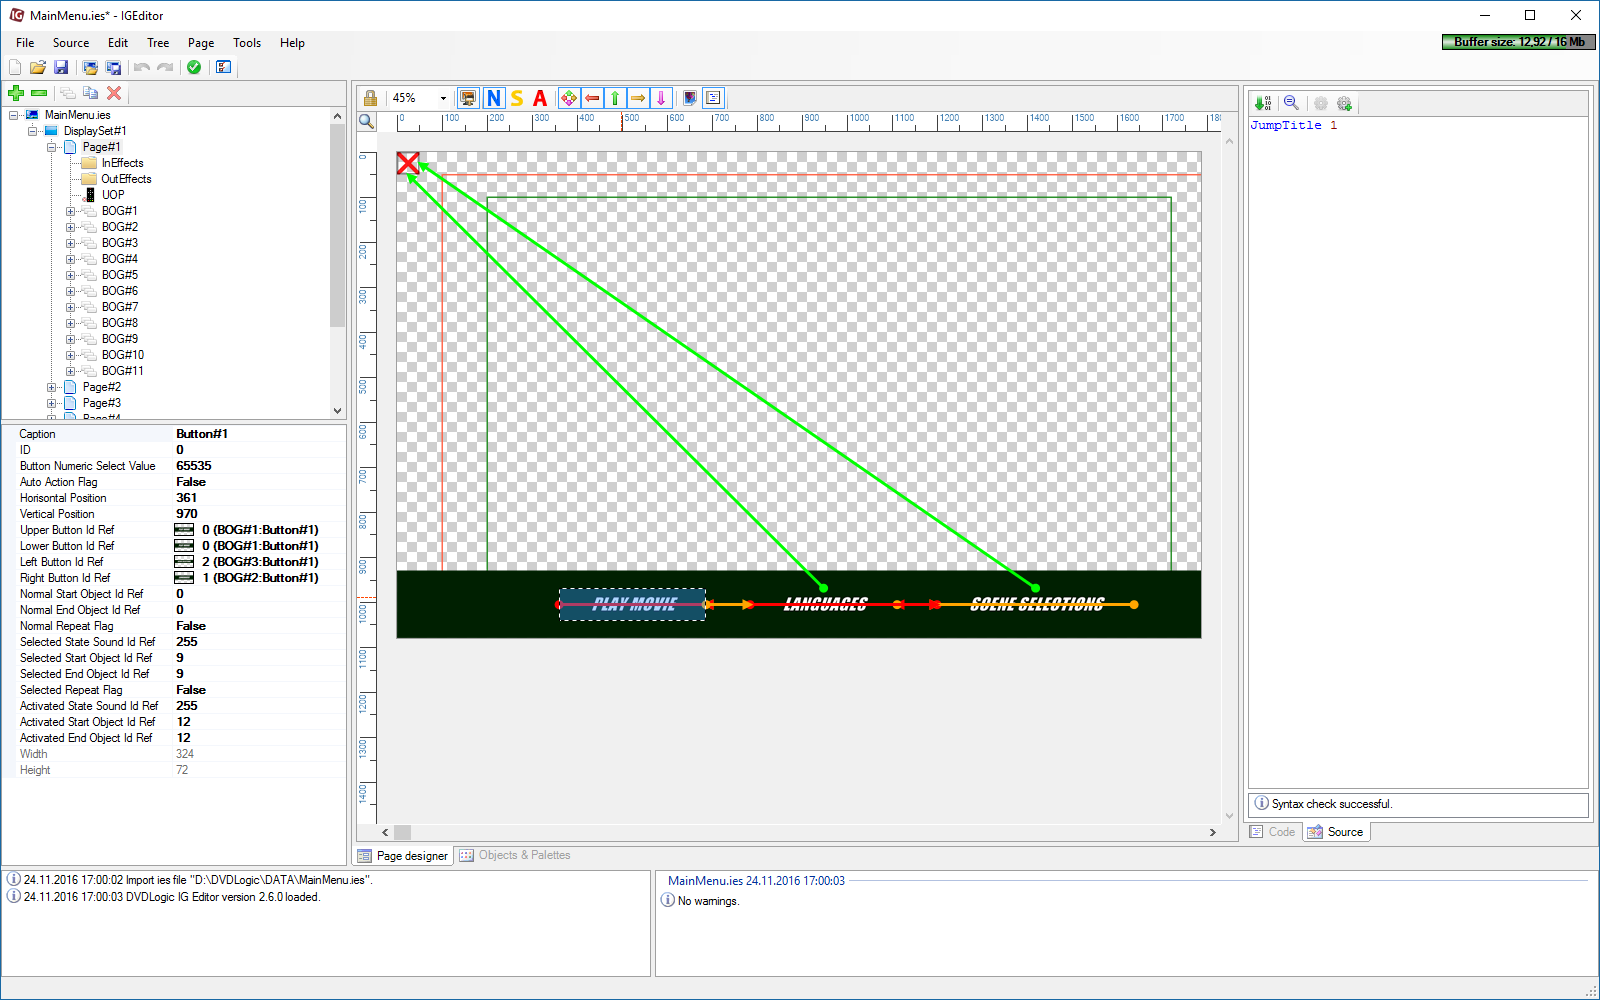Open the Tools menu
Screen dimensions: 1600x1000
pyautogui.click(x=246, y=43)
